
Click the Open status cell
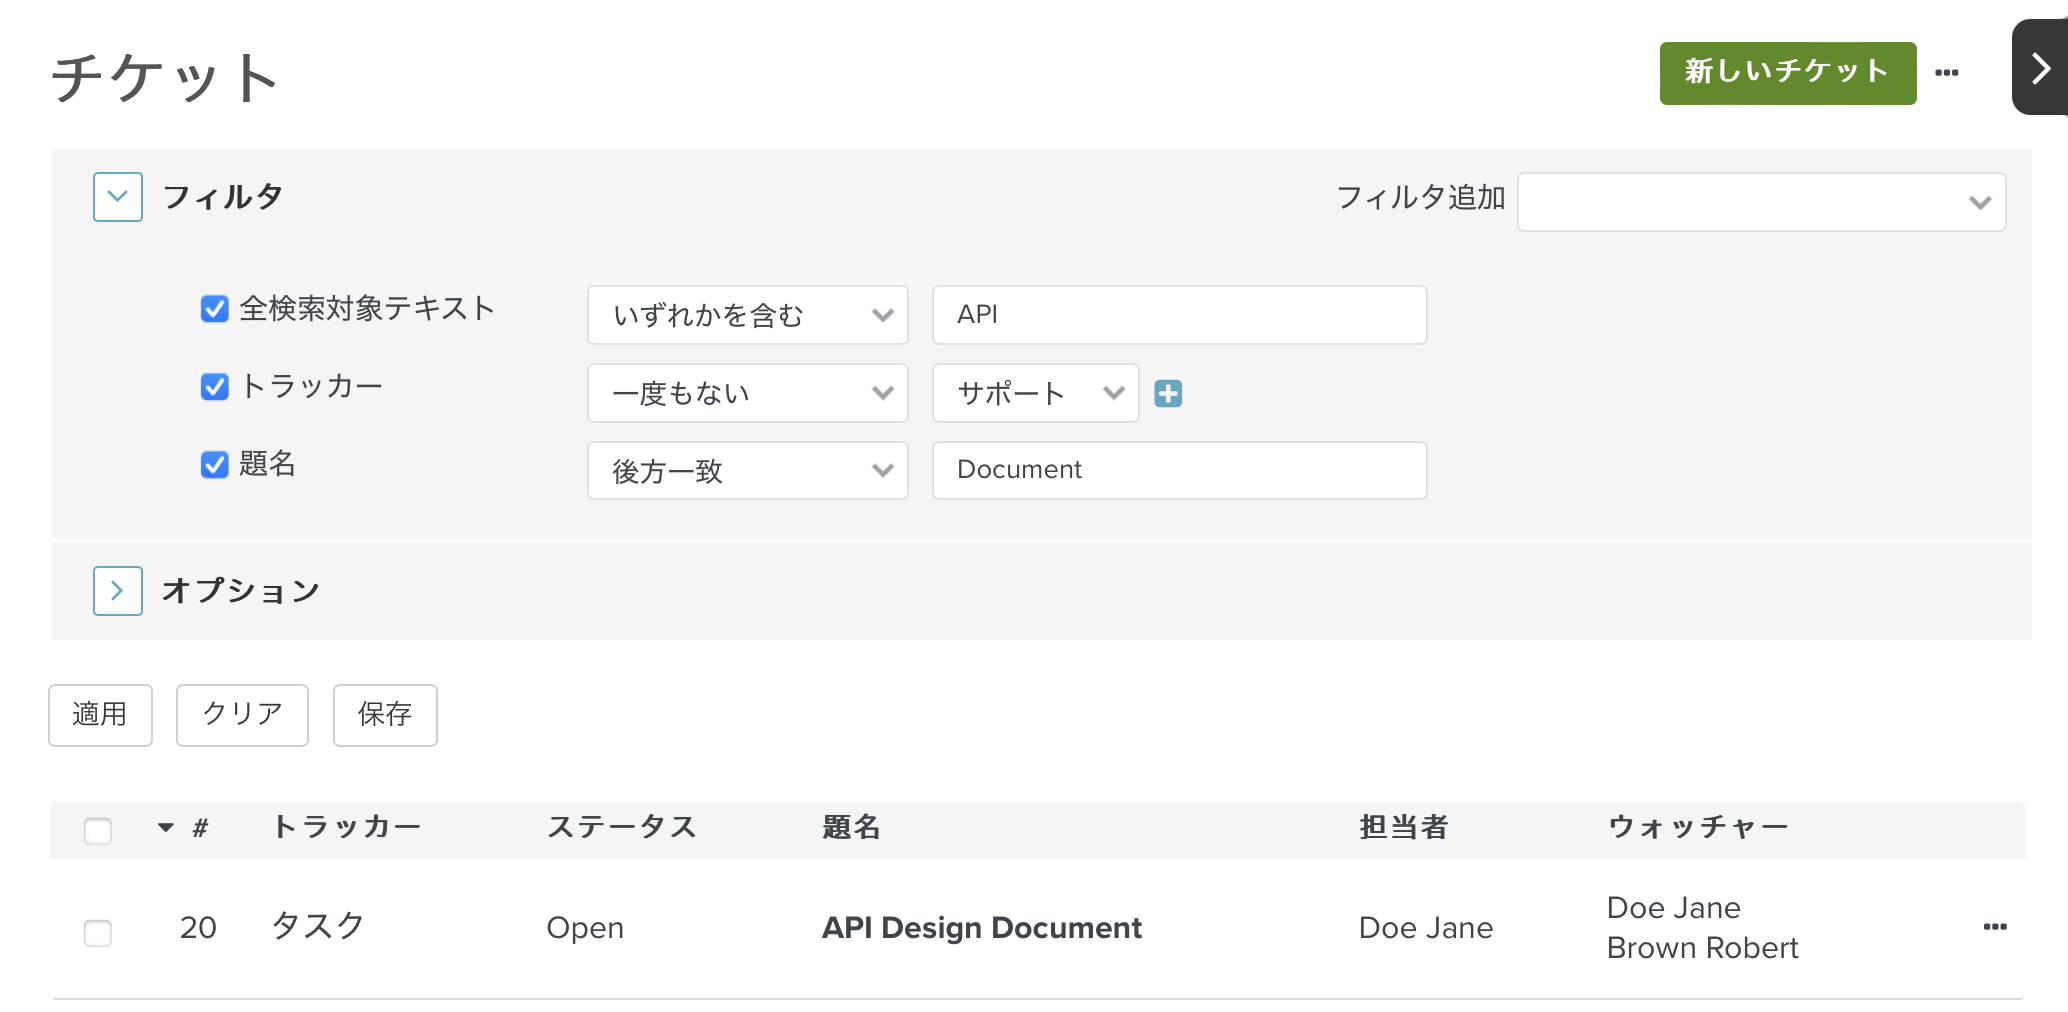click(585, 928)
